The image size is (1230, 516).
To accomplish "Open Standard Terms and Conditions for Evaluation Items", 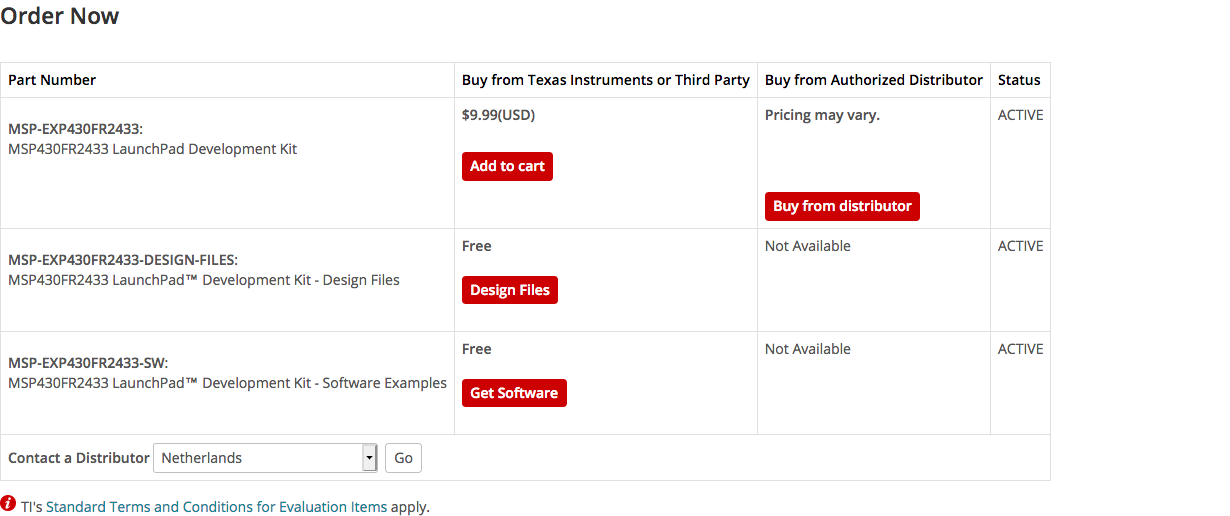I will [216, 507].
